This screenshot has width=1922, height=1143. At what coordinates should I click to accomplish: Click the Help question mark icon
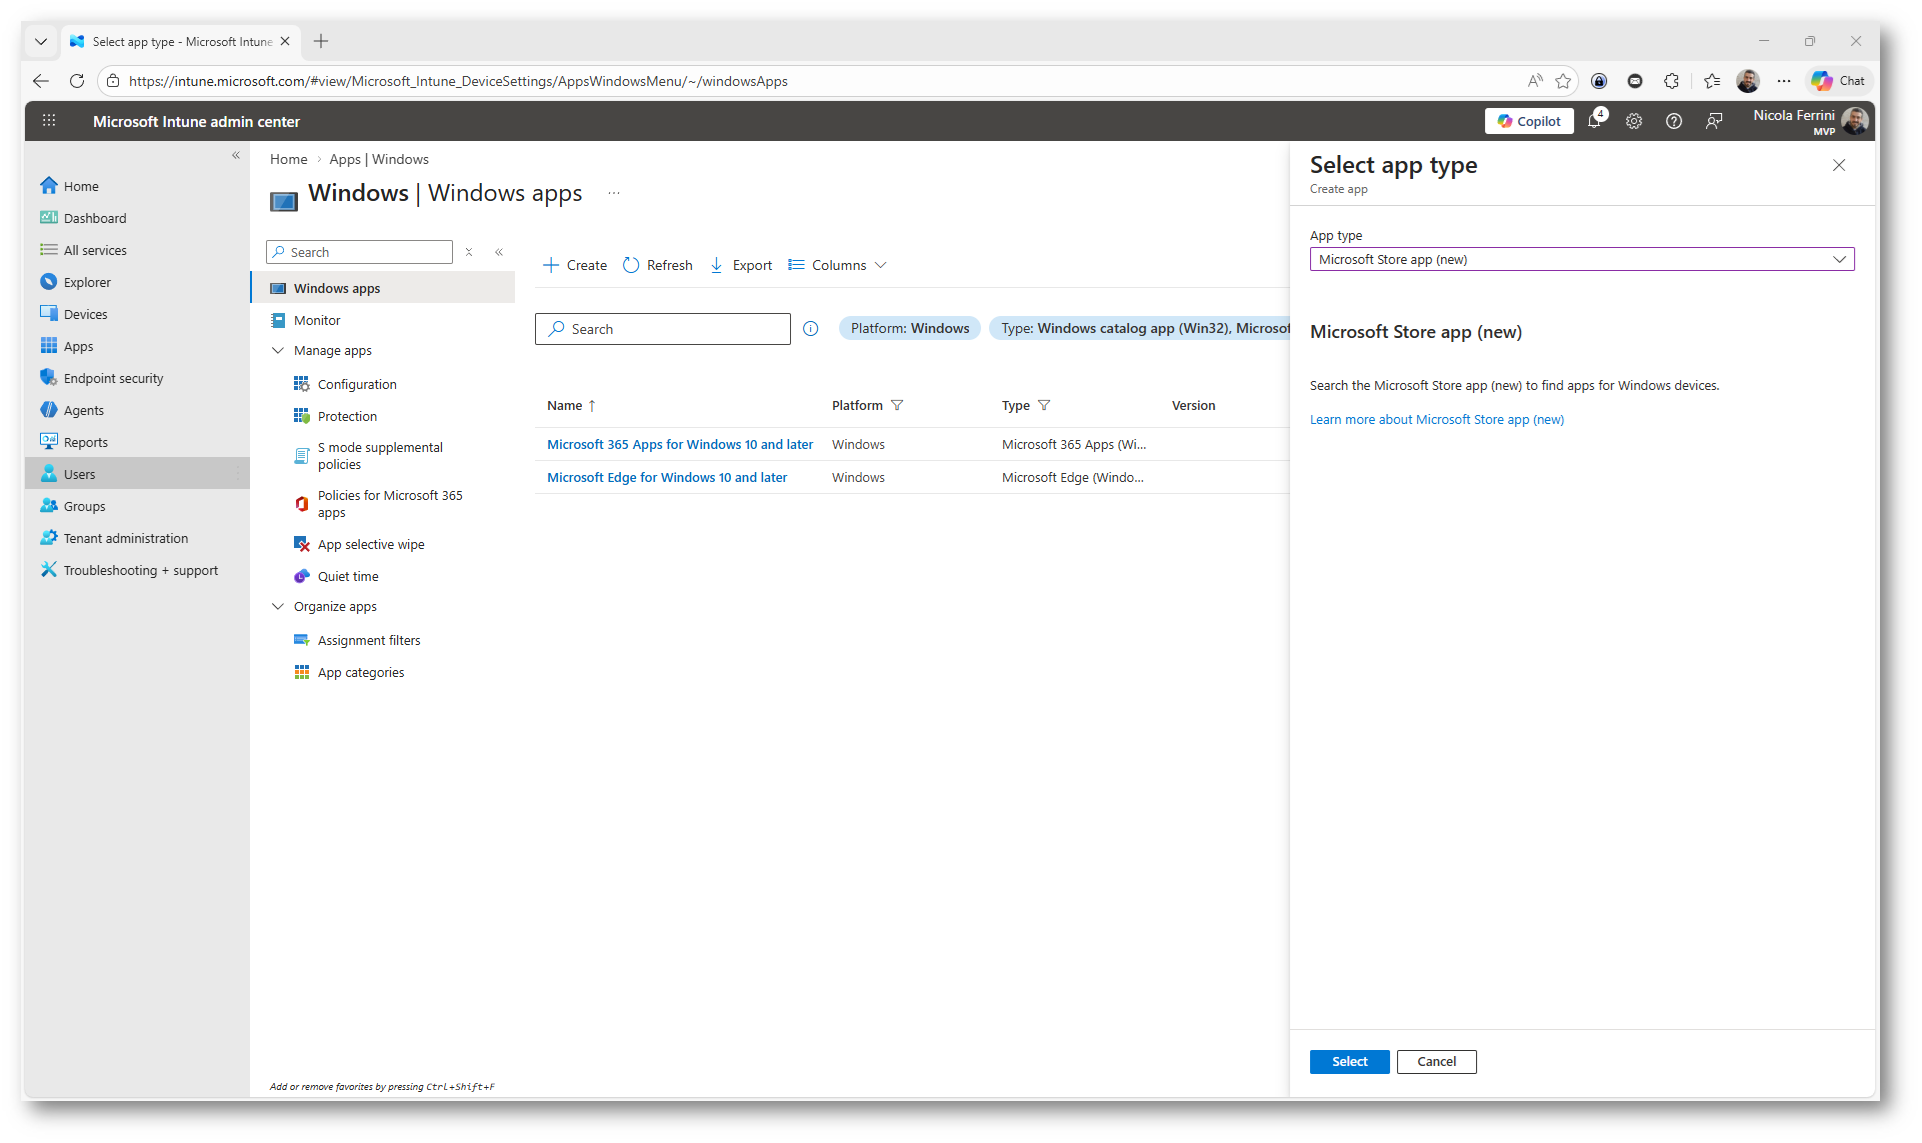pyautogui.click(x=1674, y=121)
